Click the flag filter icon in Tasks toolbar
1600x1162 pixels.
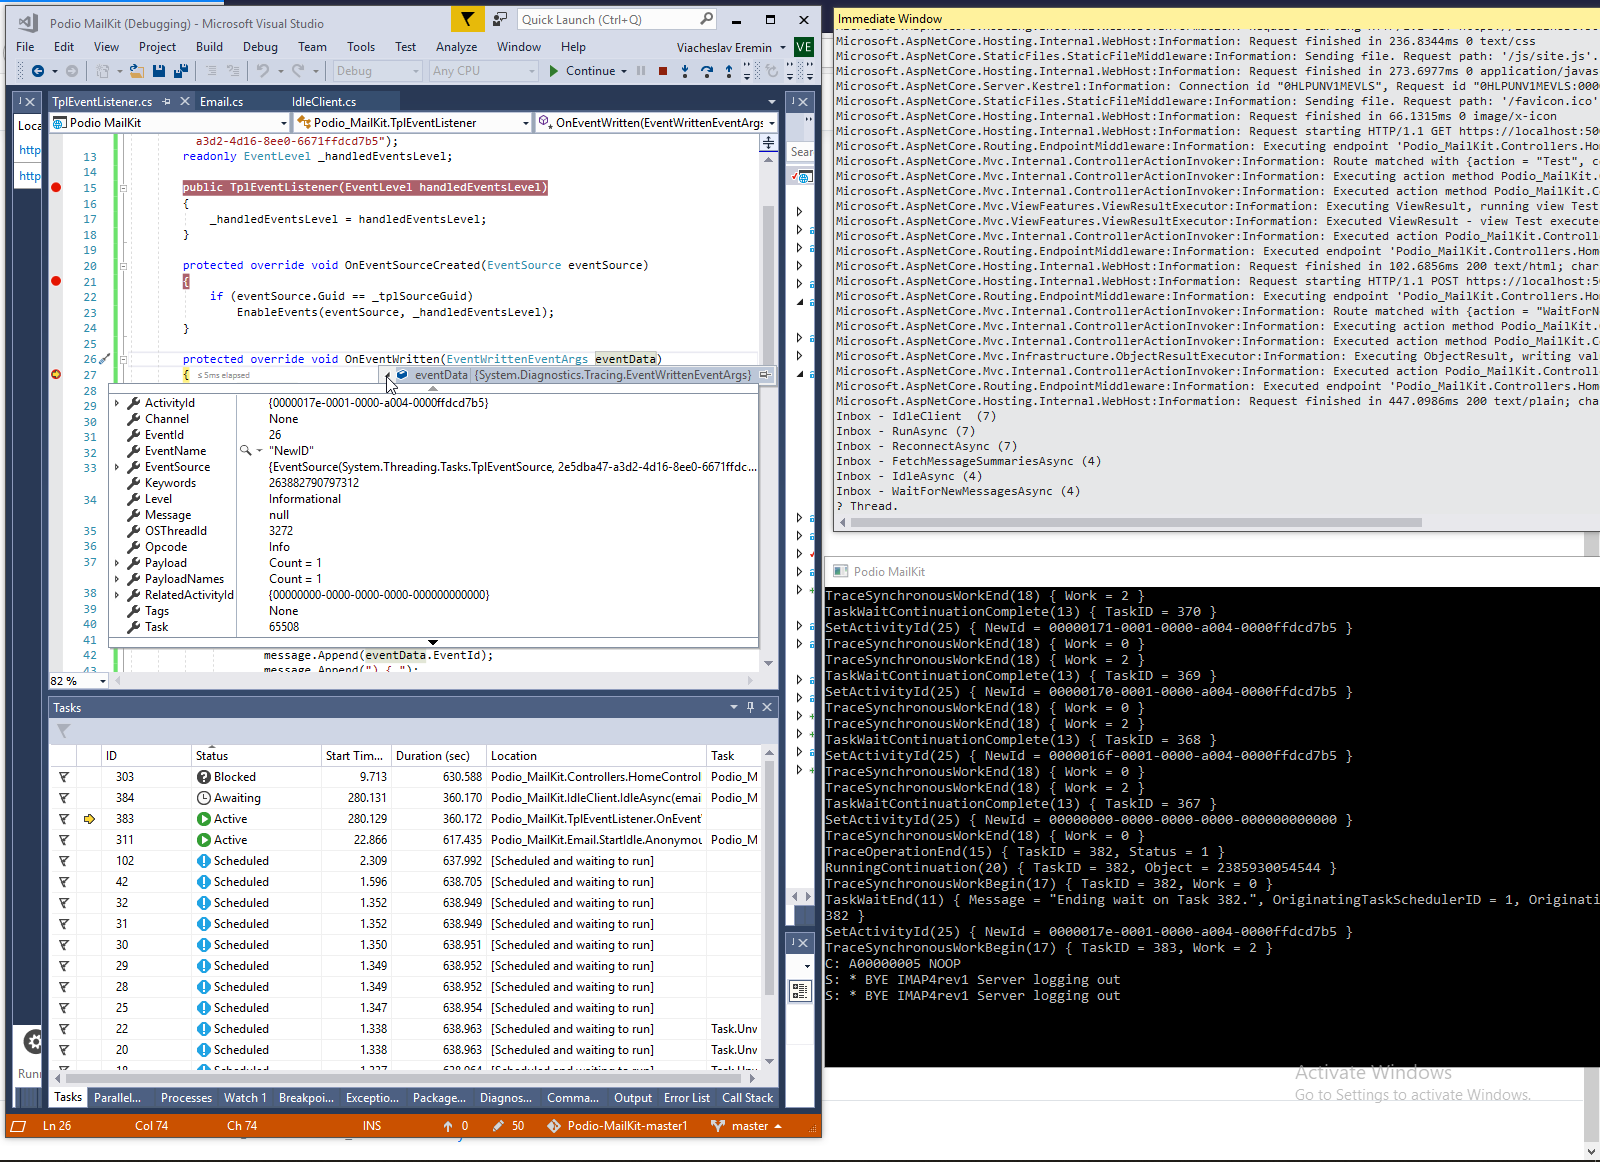[63, 731]
